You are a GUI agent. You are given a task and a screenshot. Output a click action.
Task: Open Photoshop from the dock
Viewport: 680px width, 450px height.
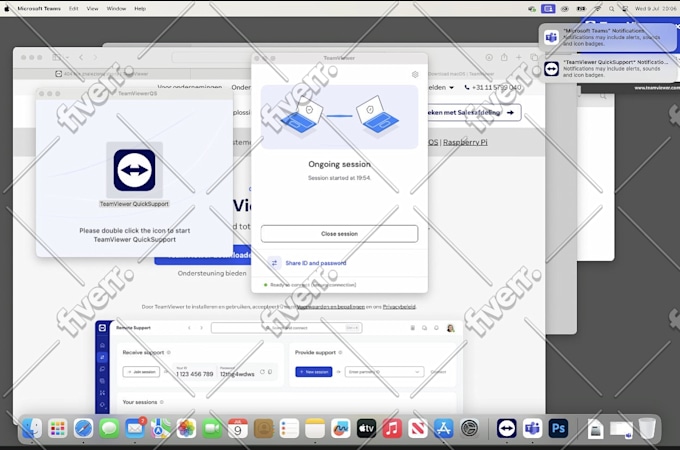(558, 429)
